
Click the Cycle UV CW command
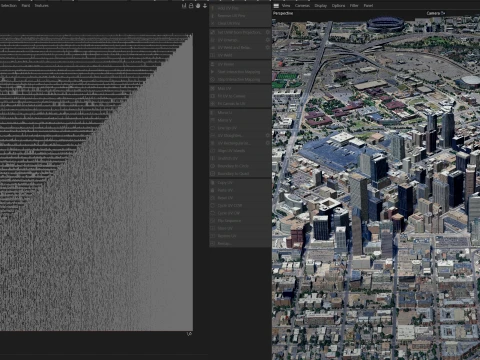click(240, 213)
